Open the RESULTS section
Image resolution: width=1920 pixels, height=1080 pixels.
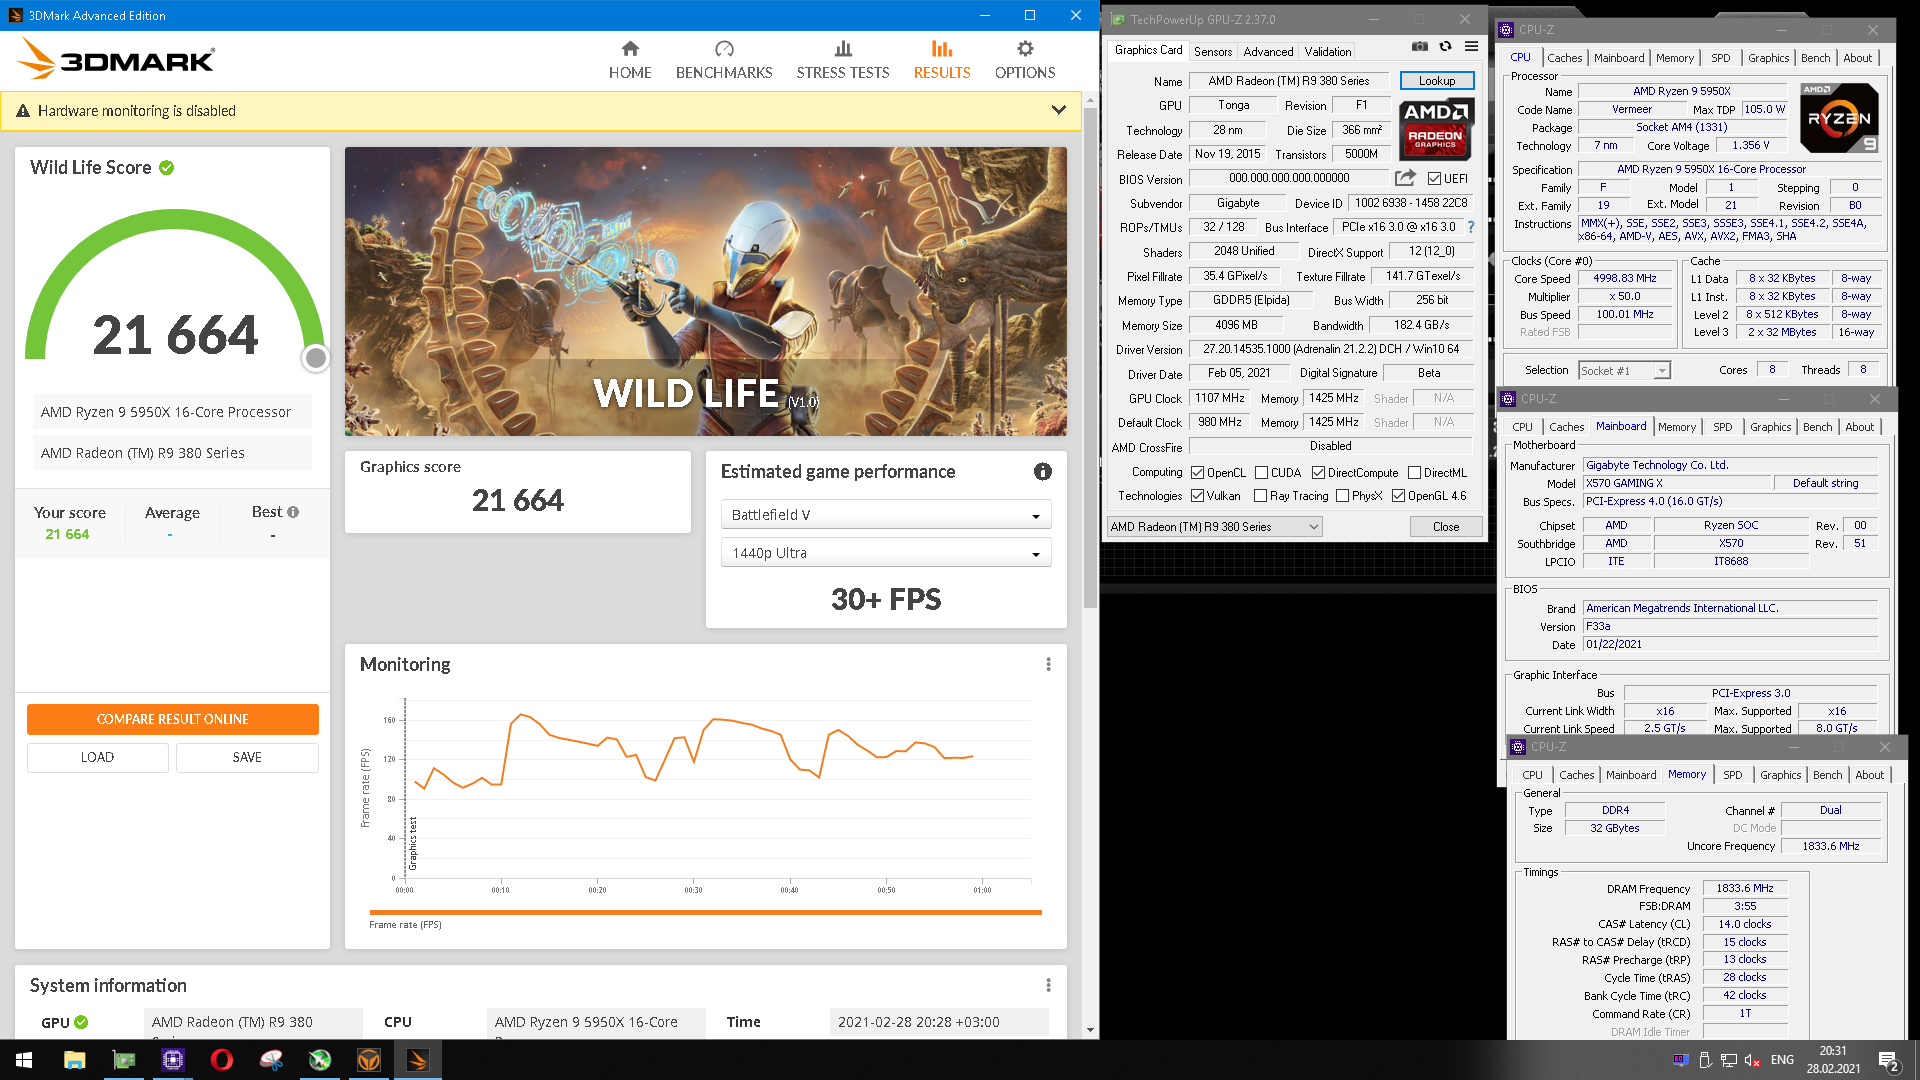942,60
